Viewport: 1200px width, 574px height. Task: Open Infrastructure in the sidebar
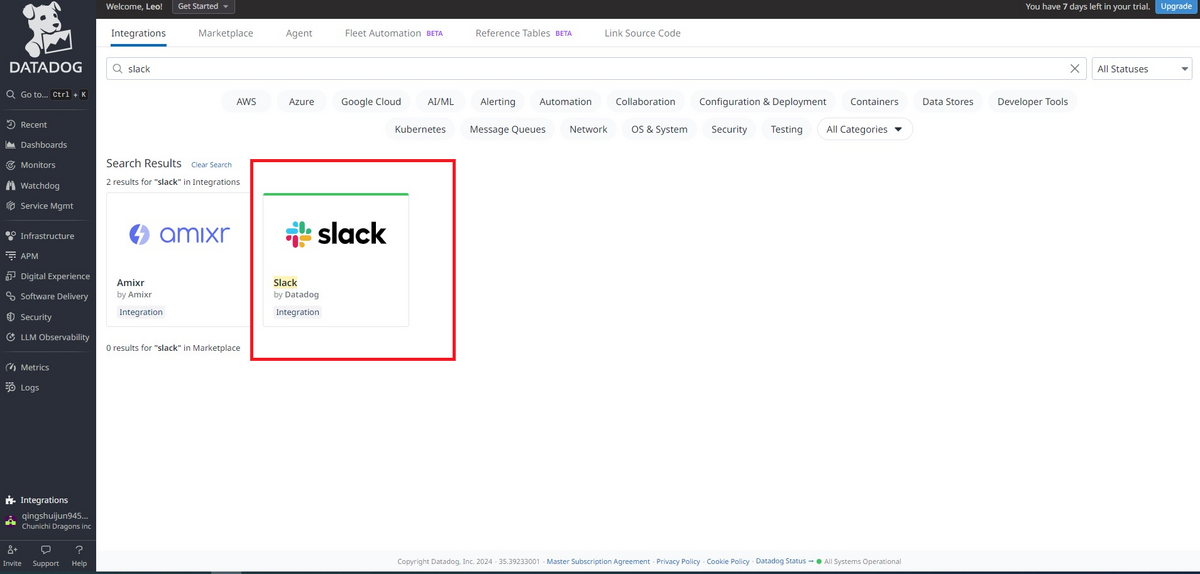click(48, 236)
